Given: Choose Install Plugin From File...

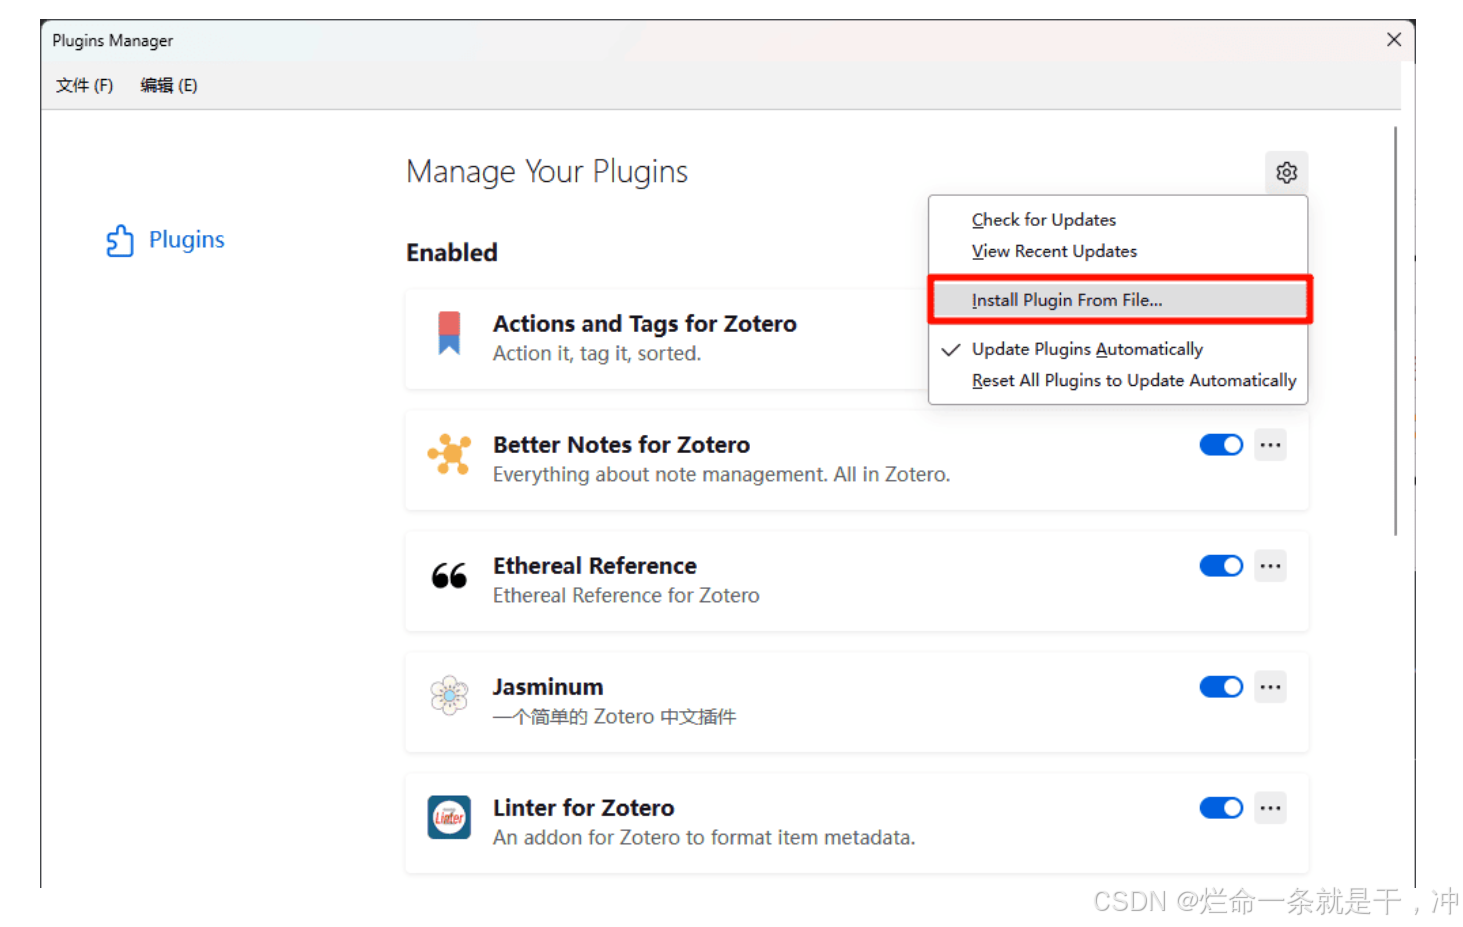Looking at the screenshot, I should 1118,300.
